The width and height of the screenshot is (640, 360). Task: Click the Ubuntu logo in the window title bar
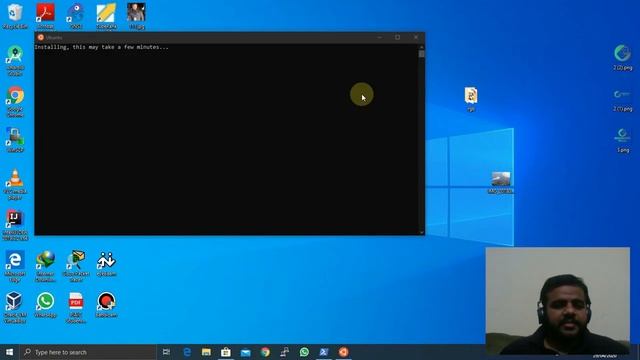(41, 38)
